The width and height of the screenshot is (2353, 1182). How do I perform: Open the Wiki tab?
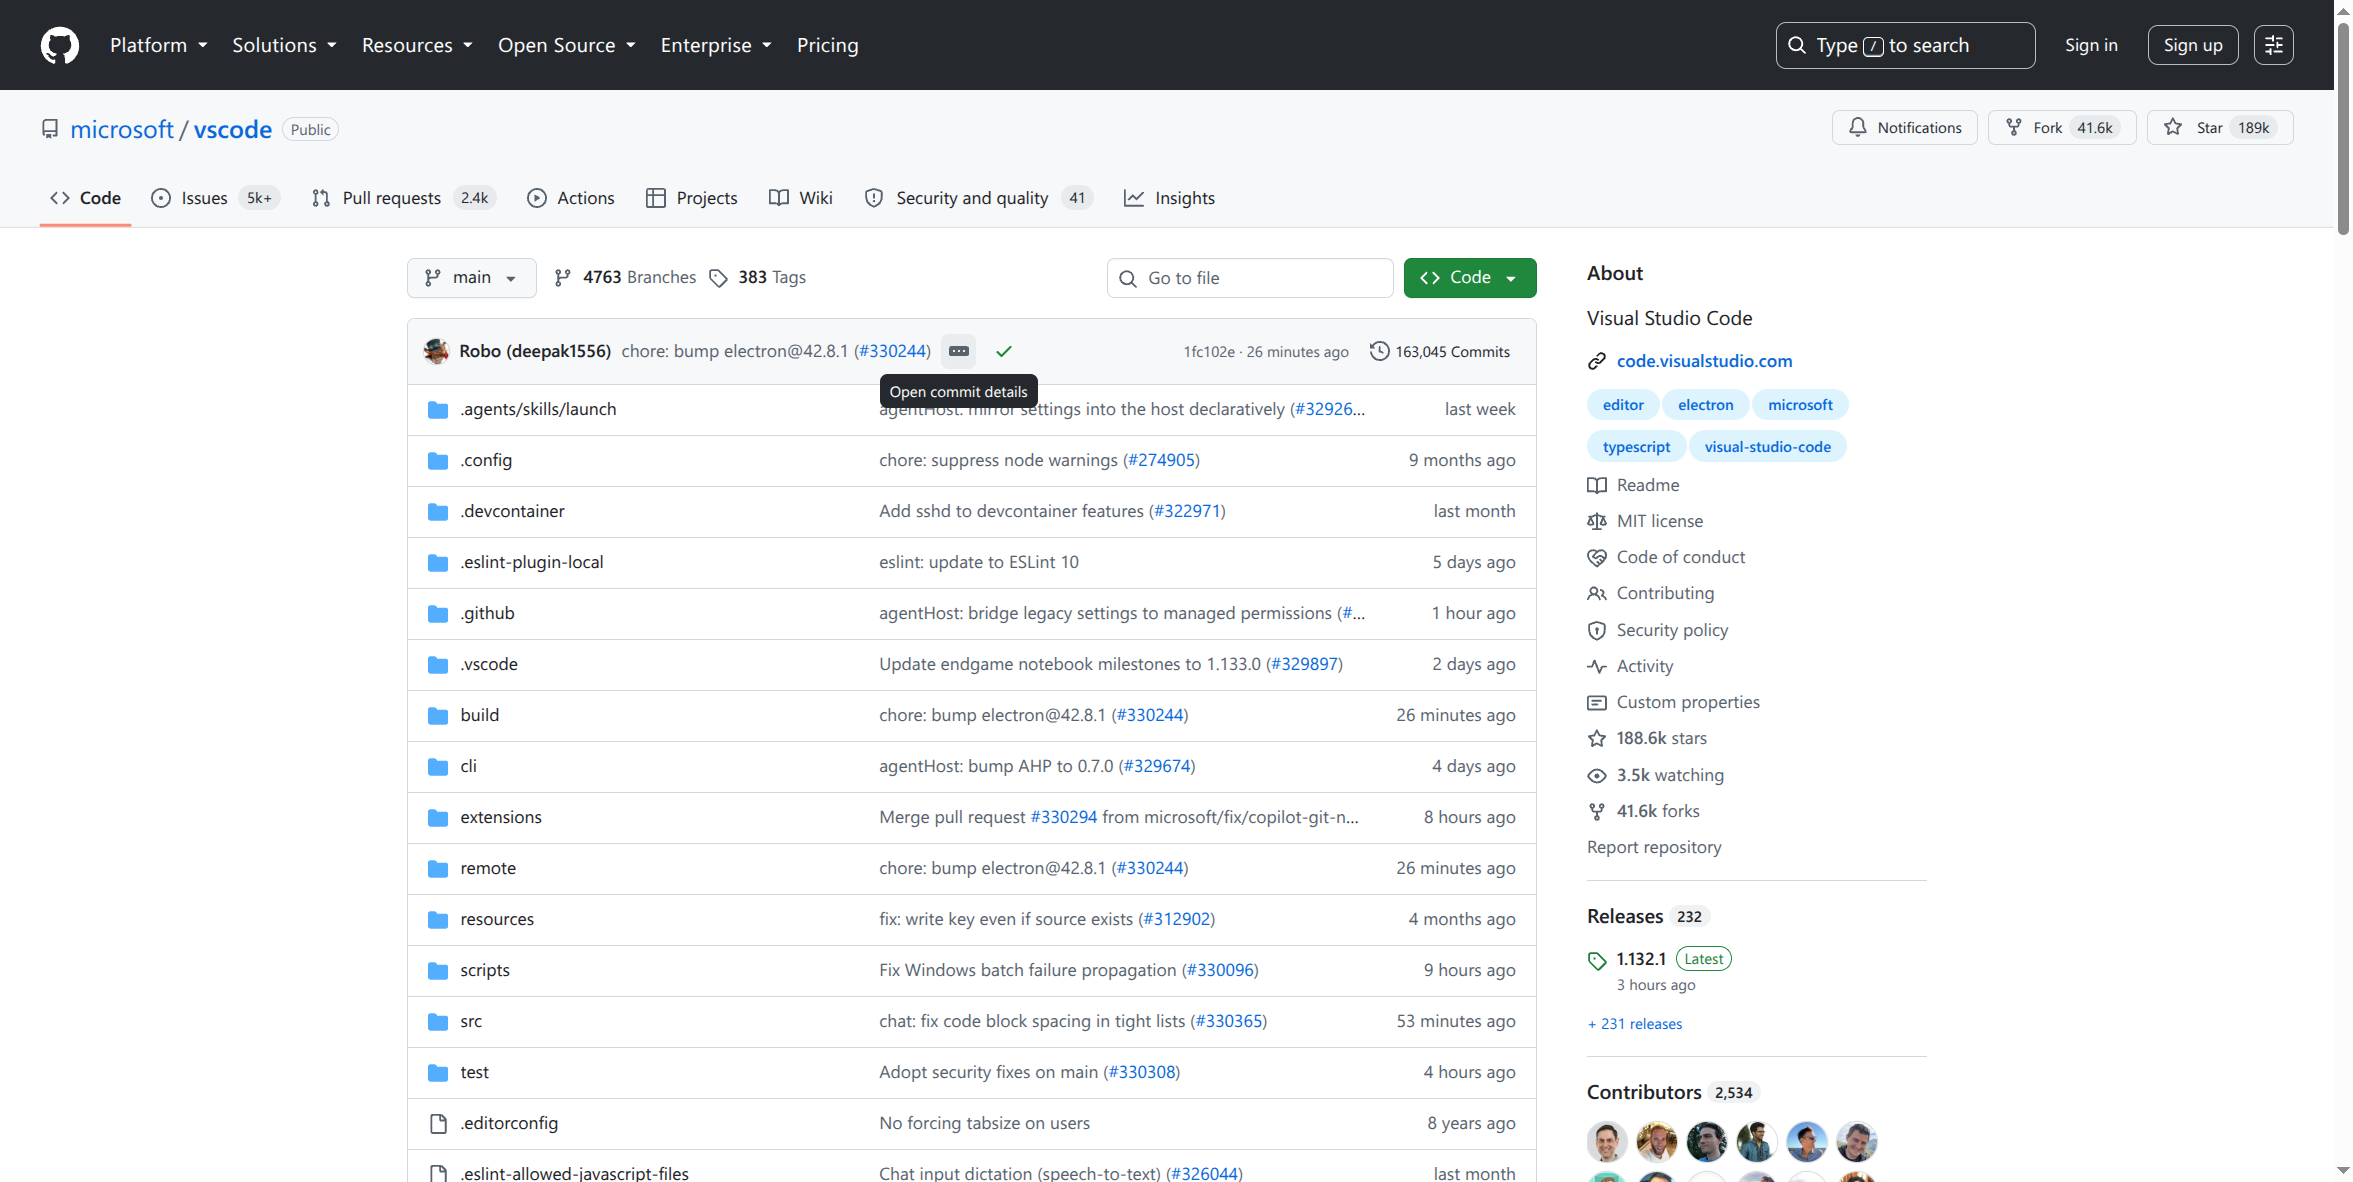pyautogui.click(x=801, y=198)
